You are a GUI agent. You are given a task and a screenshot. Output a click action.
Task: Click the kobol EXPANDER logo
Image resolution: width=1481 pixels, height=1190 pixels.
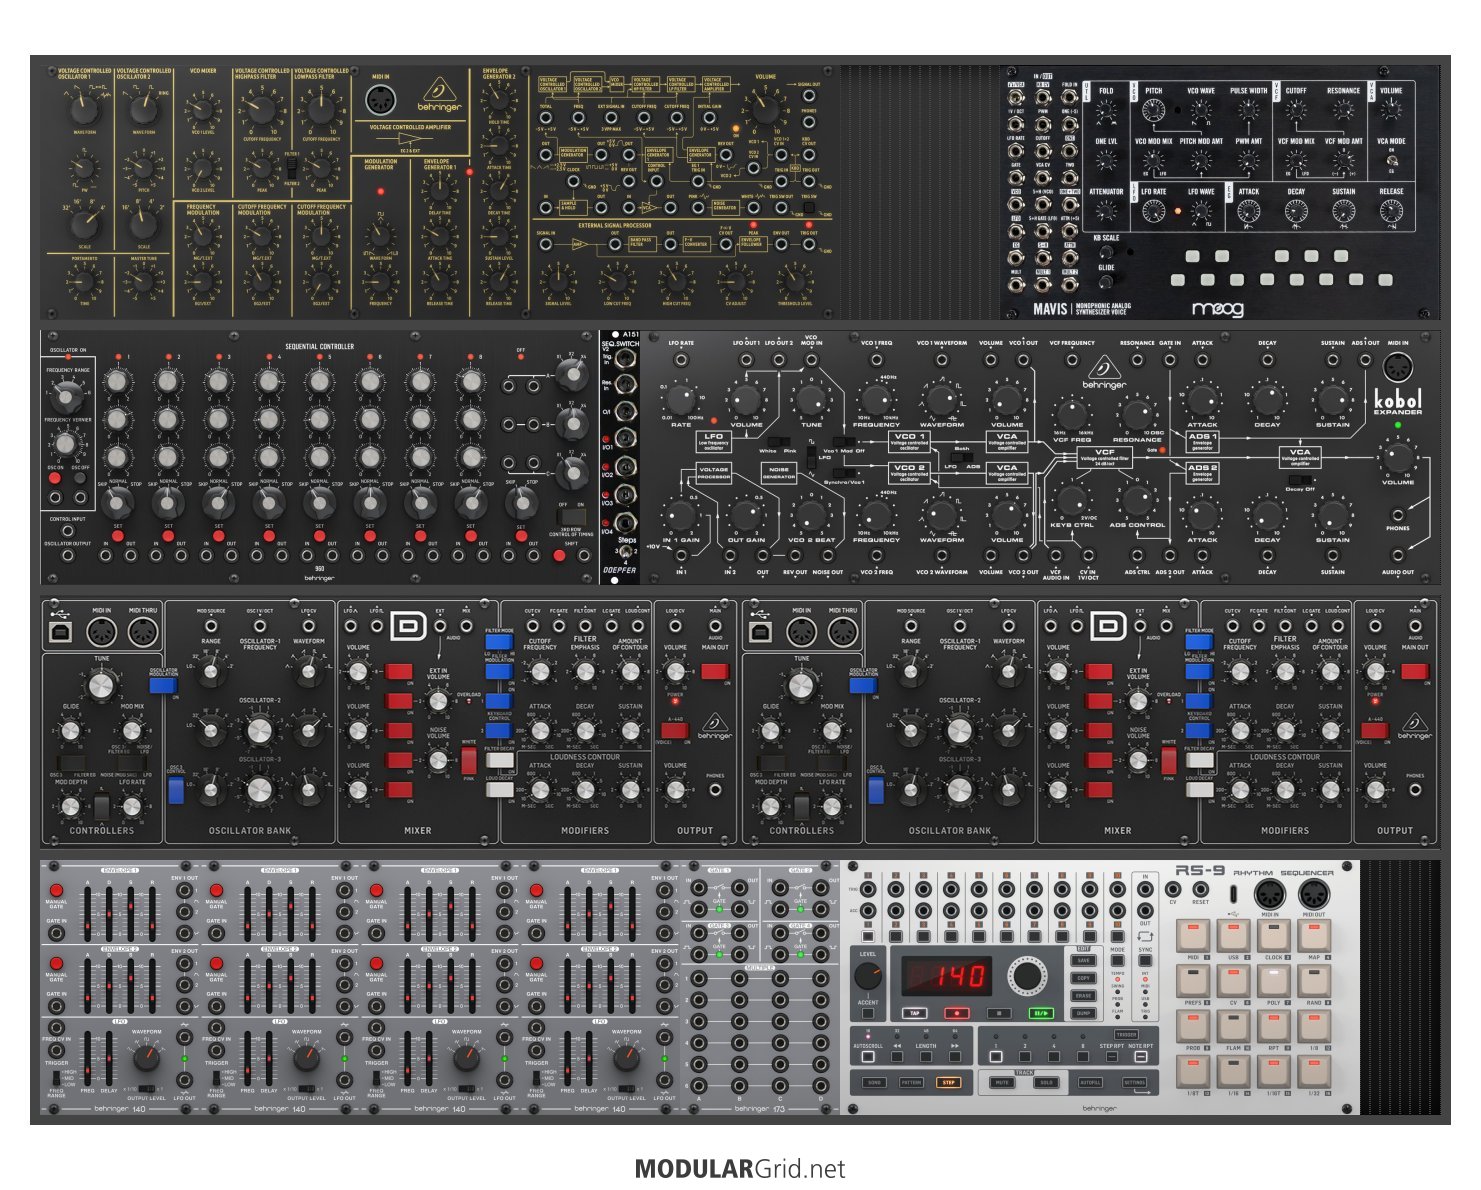pos(1398,402)
